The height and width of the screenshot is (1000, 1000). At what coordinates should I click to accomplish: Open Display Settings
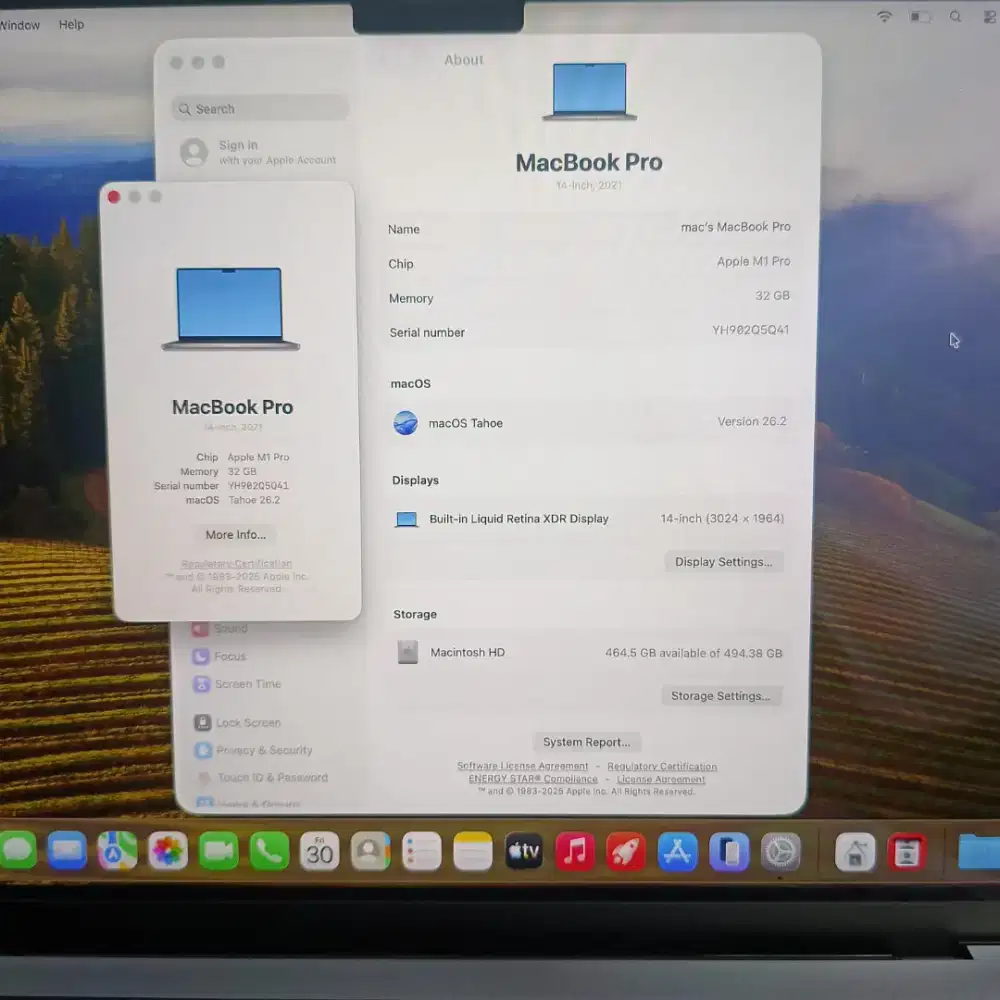(723, 561)
